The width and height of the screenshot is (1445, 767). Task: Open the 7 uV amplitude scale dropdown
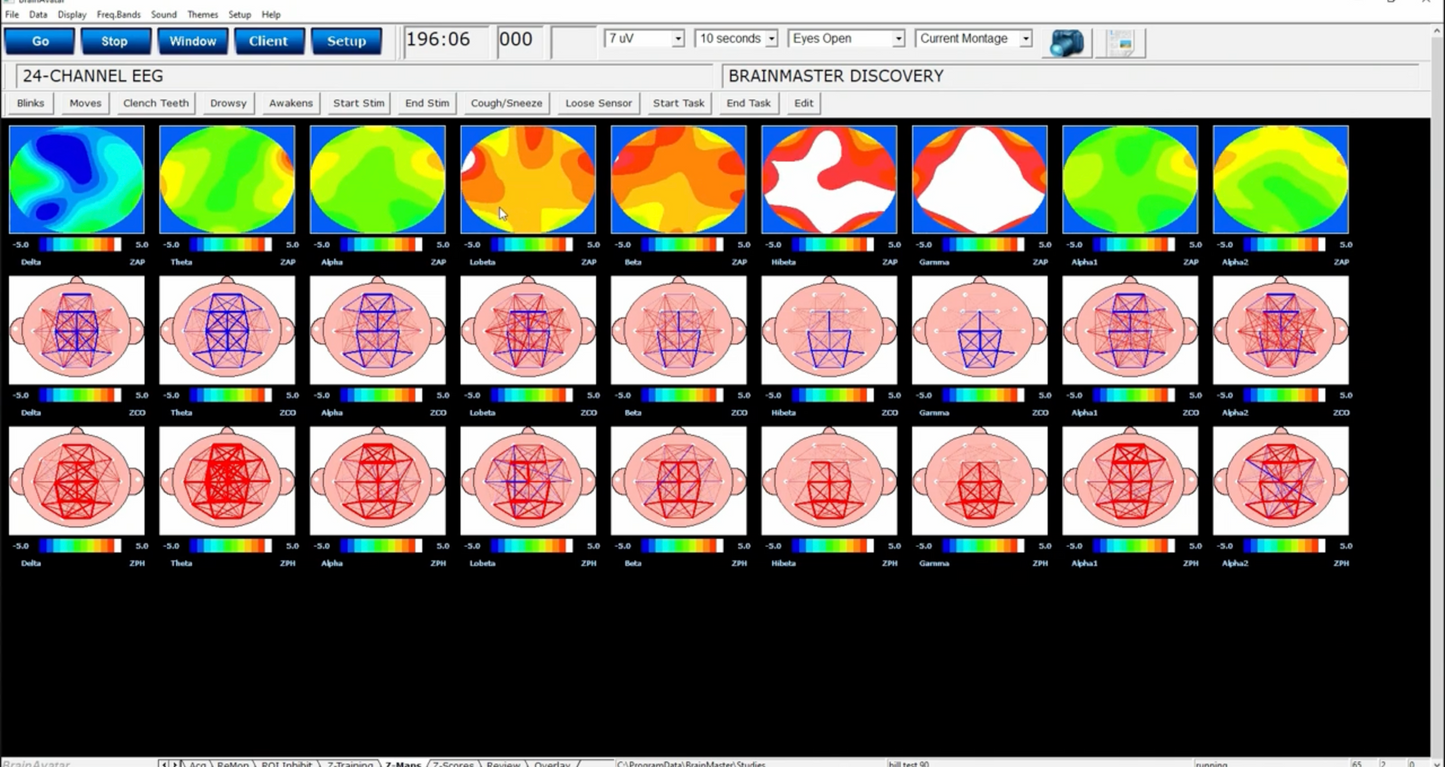pos(644,39)
